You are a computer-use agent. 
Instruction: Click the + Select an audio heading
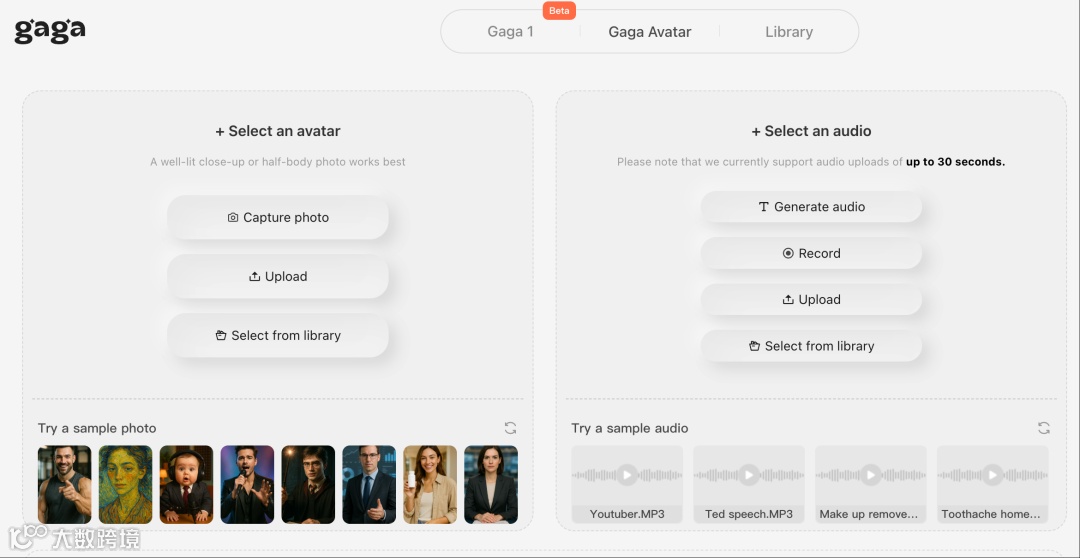coord(811,131)
